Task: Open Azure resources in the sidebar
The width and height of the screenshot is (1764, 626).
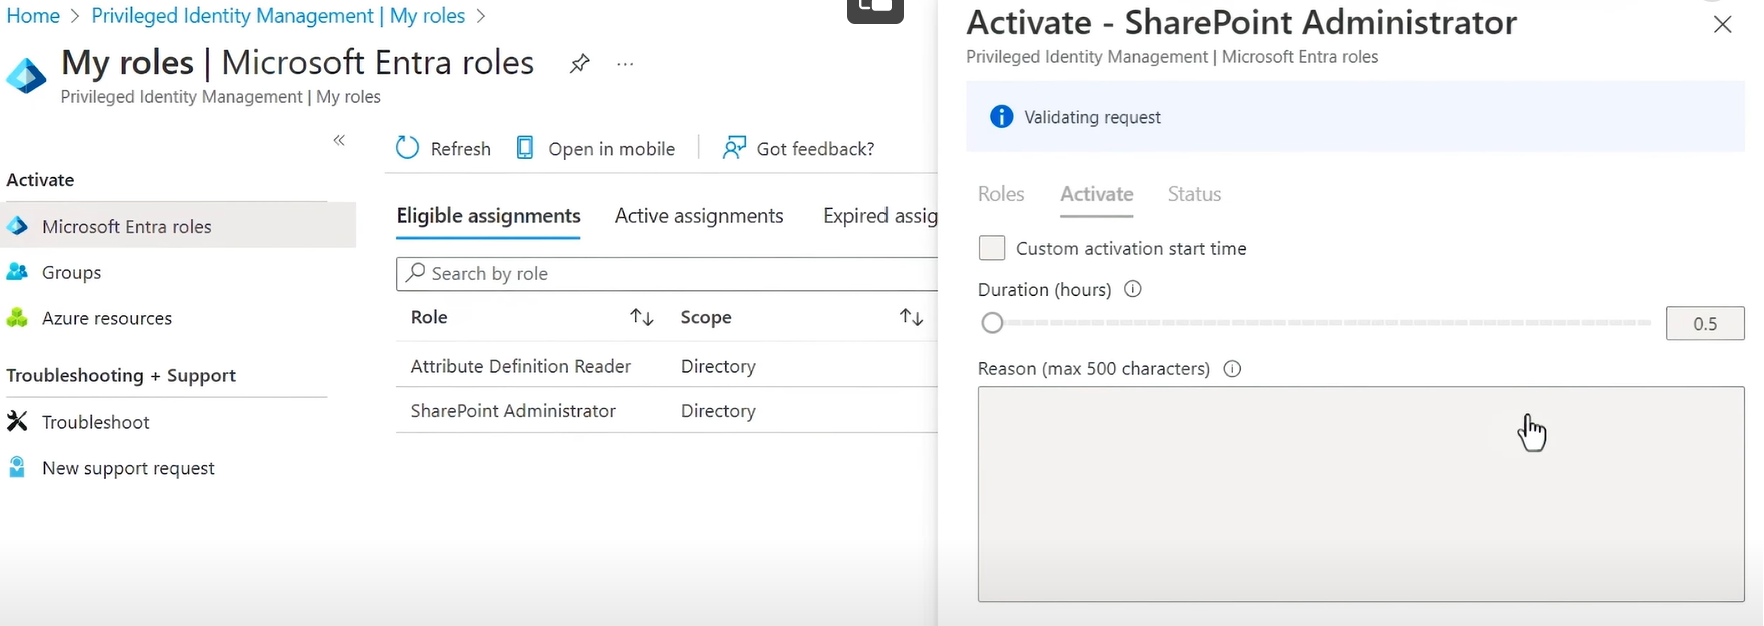Action: click(107, 318)
